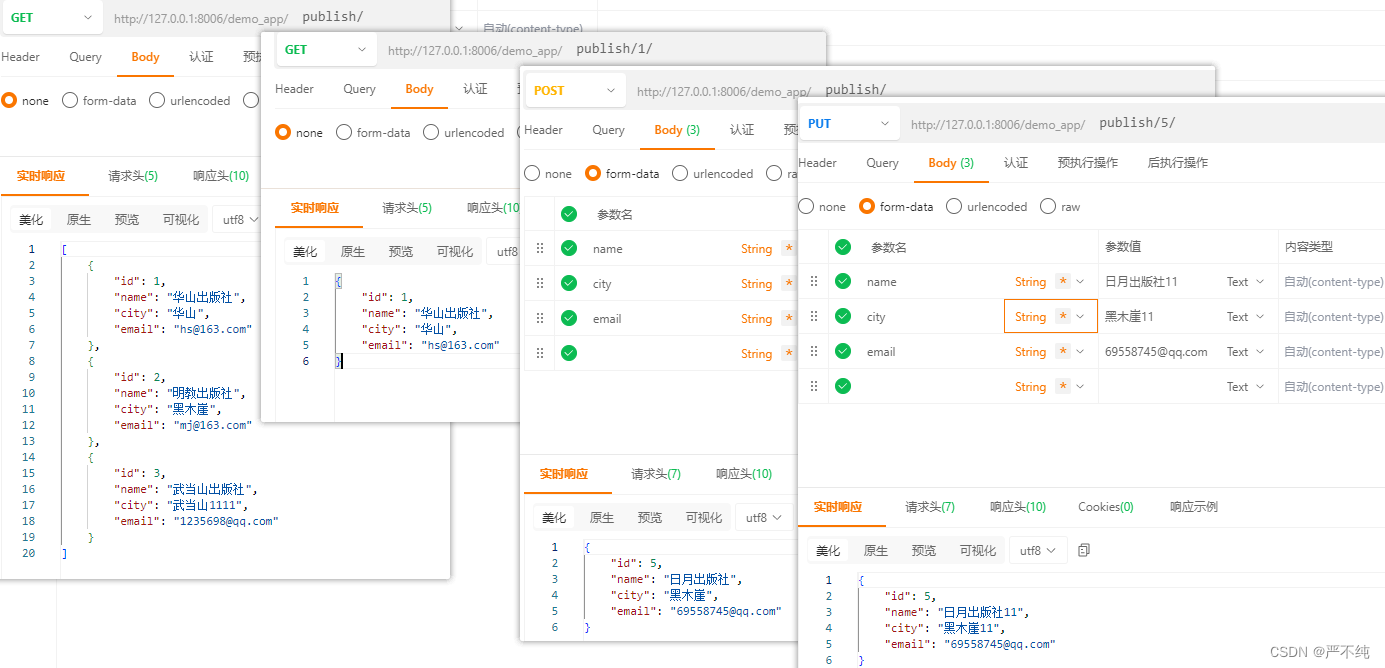Click drag handle of email row in POST window
The width and height of the screenshot is (1385, 668).
[540, 319]
